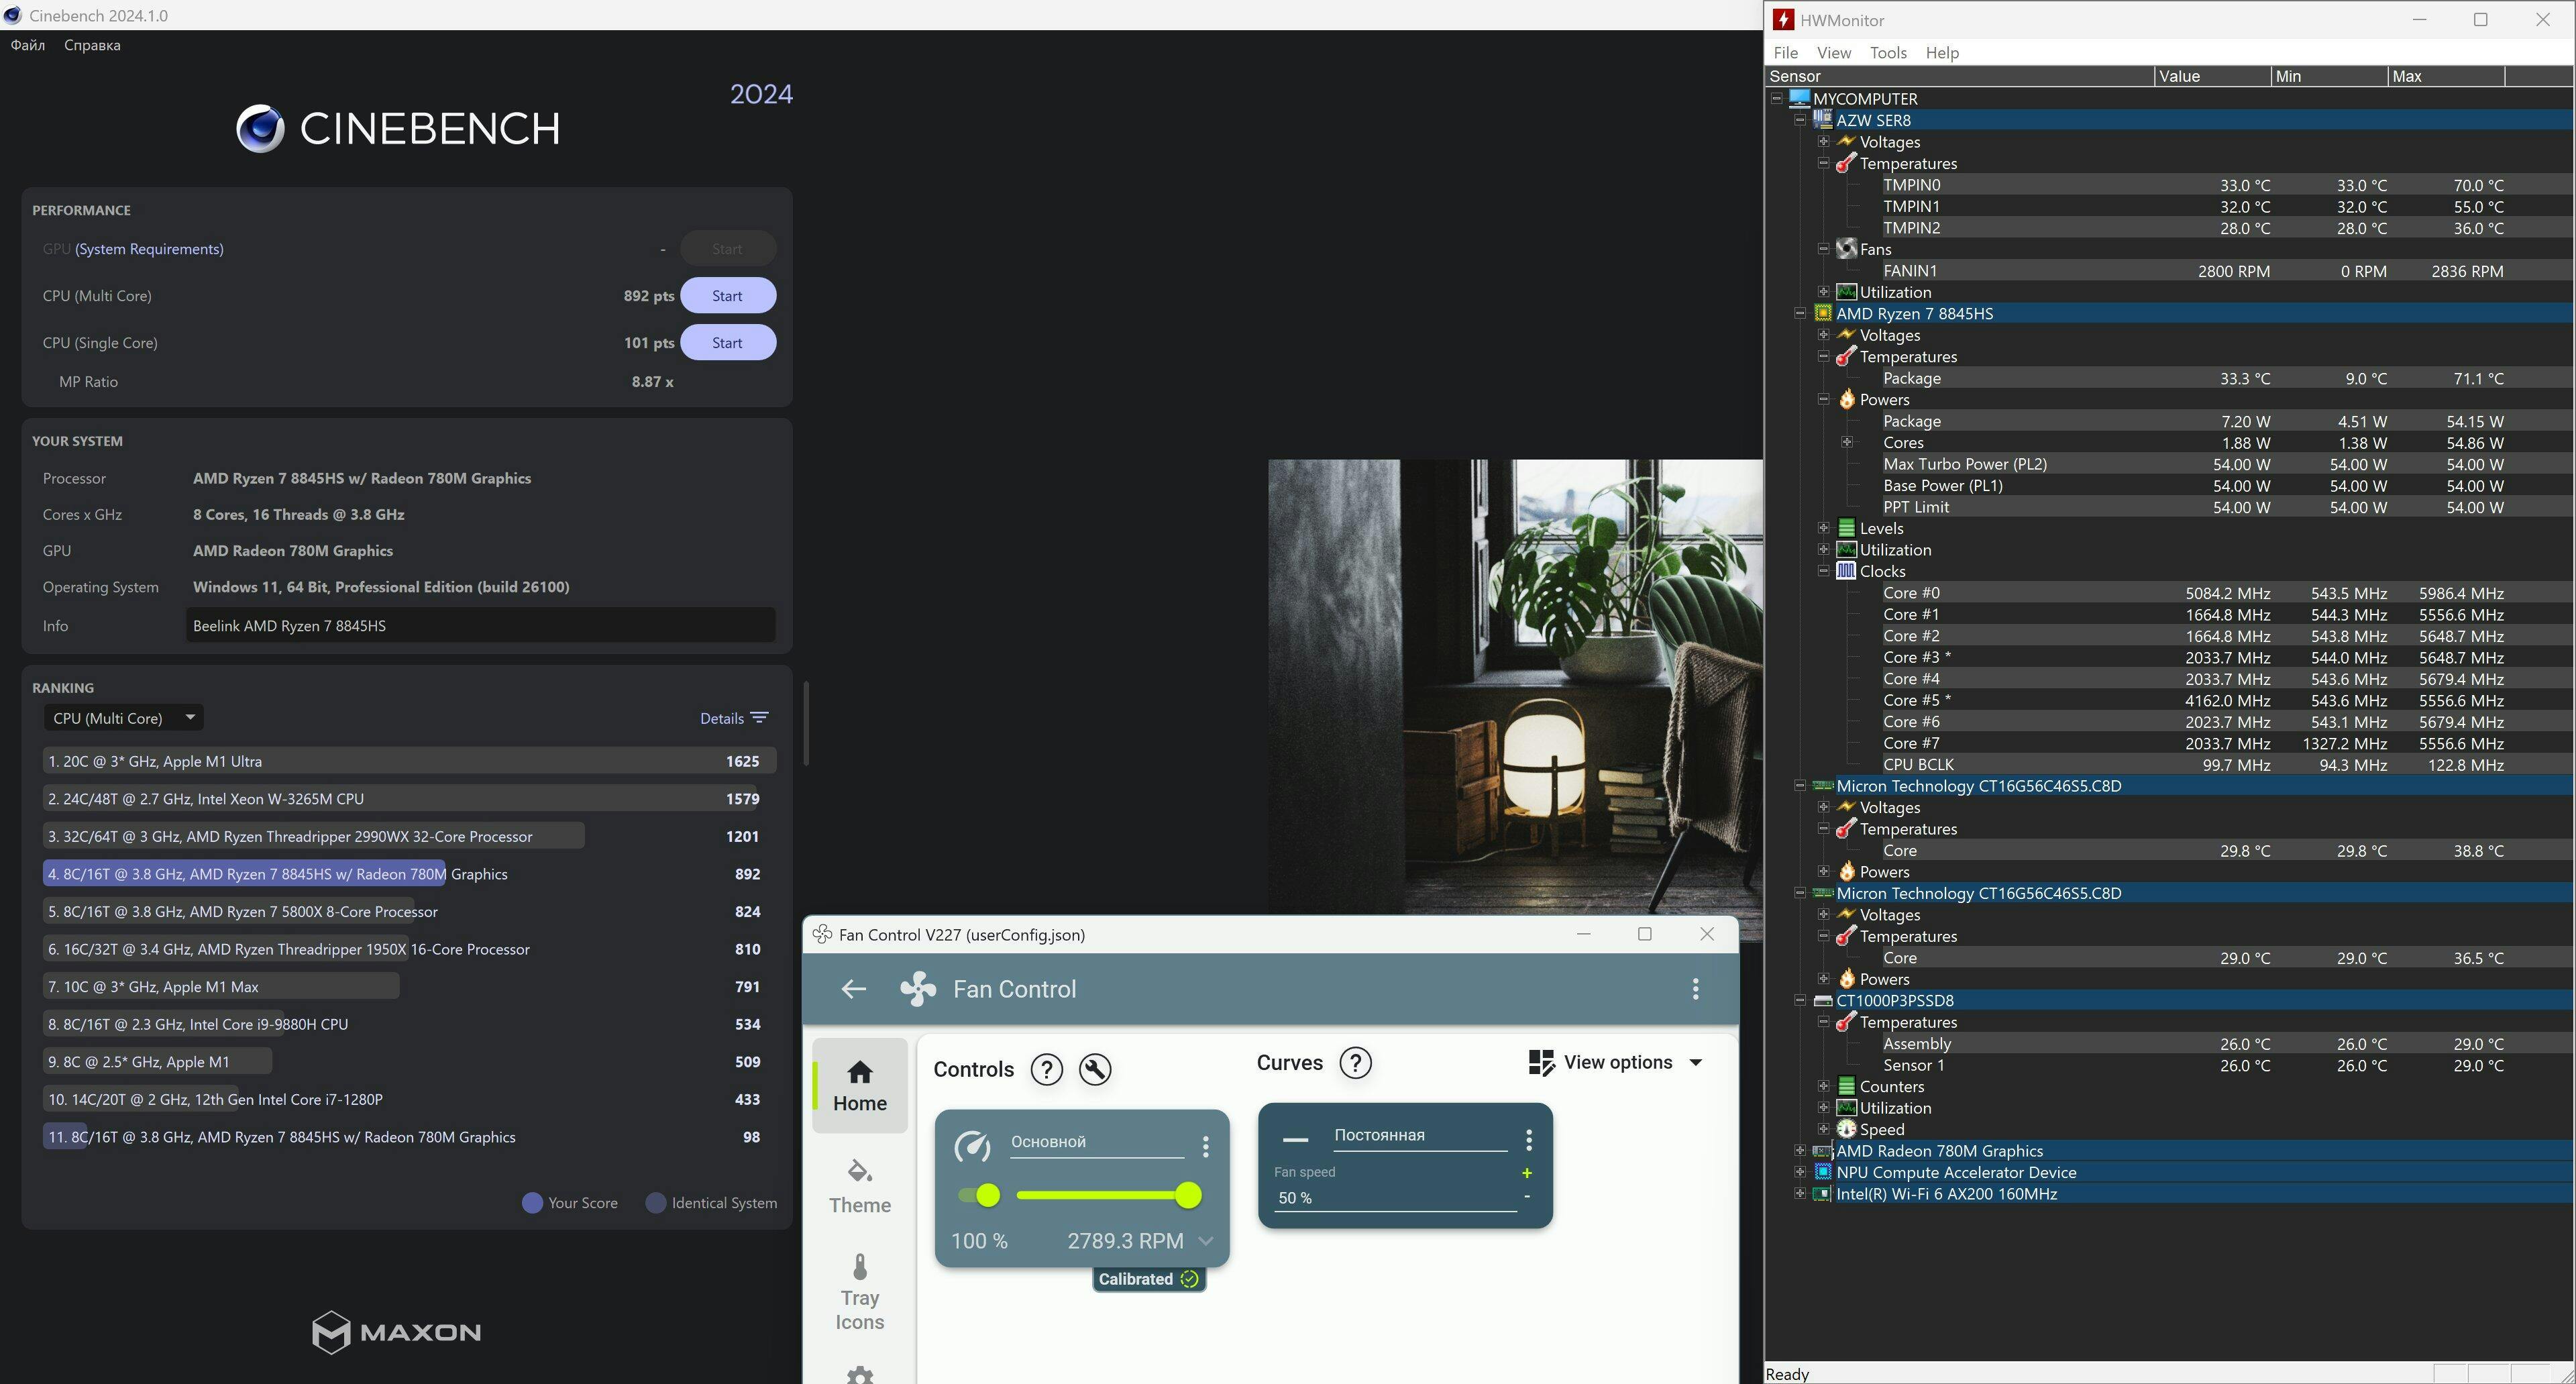Image resolution: width=2576 pixels, height=1384 pixels.
Task: Click the Cinebench logo sphere
Action: tap(260, 129)
